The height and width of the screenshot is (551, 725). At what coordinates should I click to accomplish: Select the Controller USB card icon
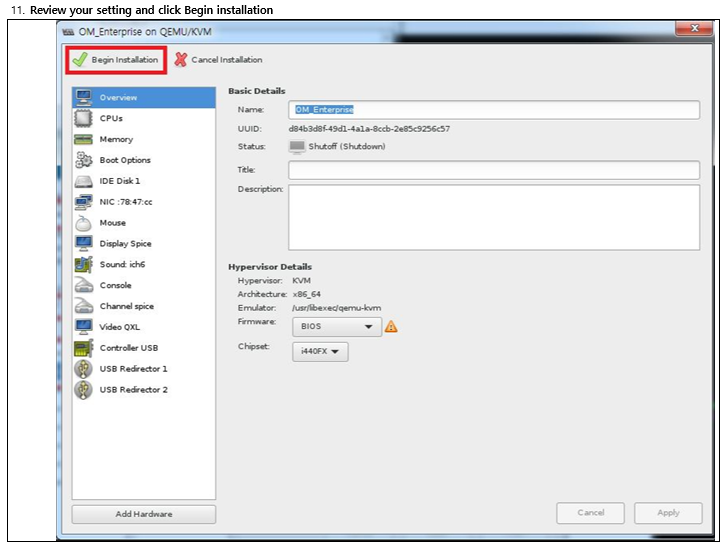pyautogui.click(x=84, y=348)
